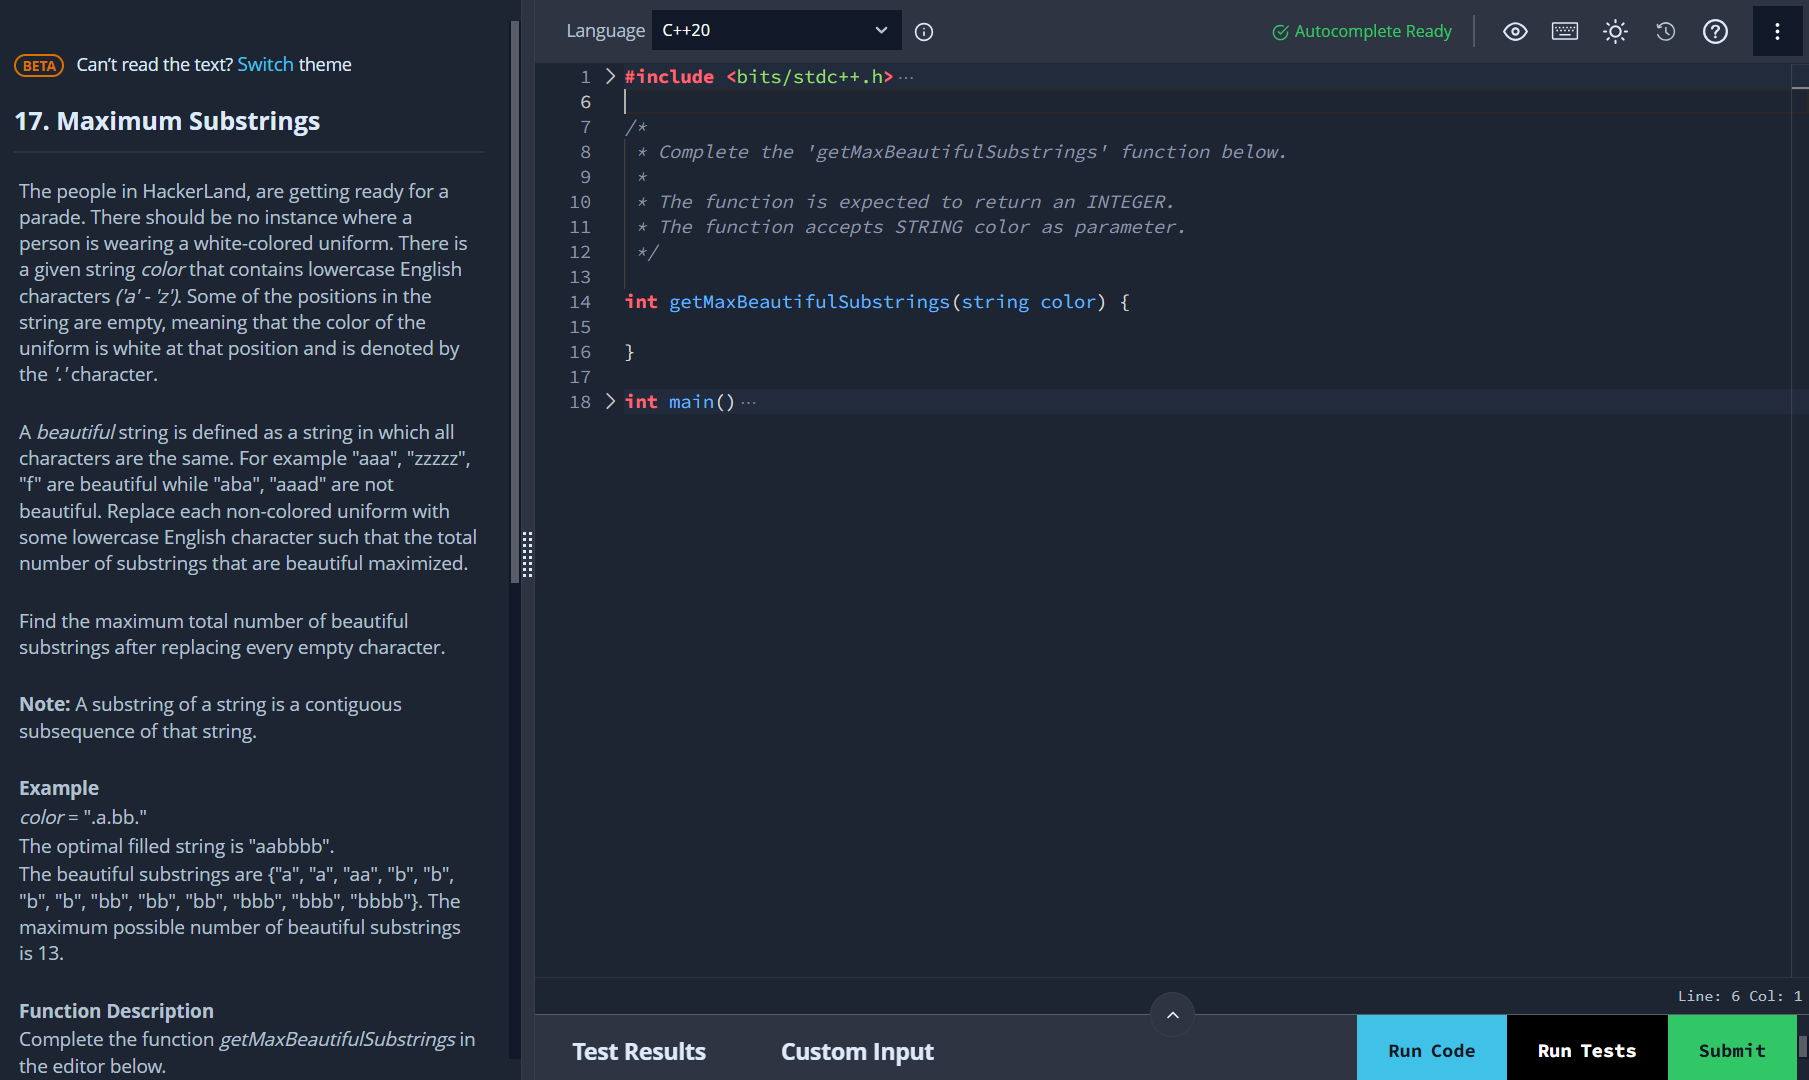The height and width of the screenshot is (1080, 1809).
Task: Expand the folded #include block on line 1
Action: [610, 77]
